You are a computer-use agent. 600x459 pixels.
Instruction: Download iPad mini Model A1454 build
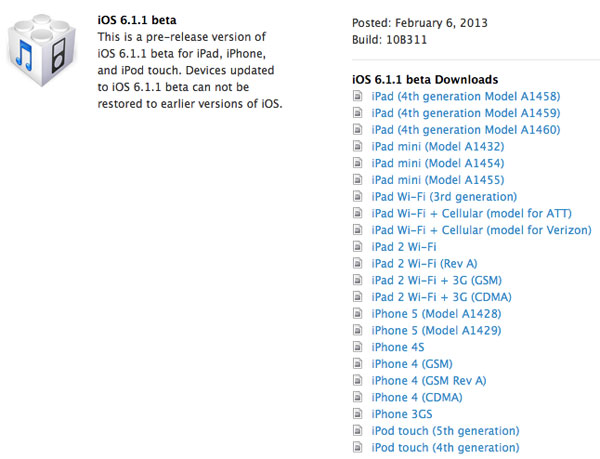pyautogui.click(x=437, y=163)
